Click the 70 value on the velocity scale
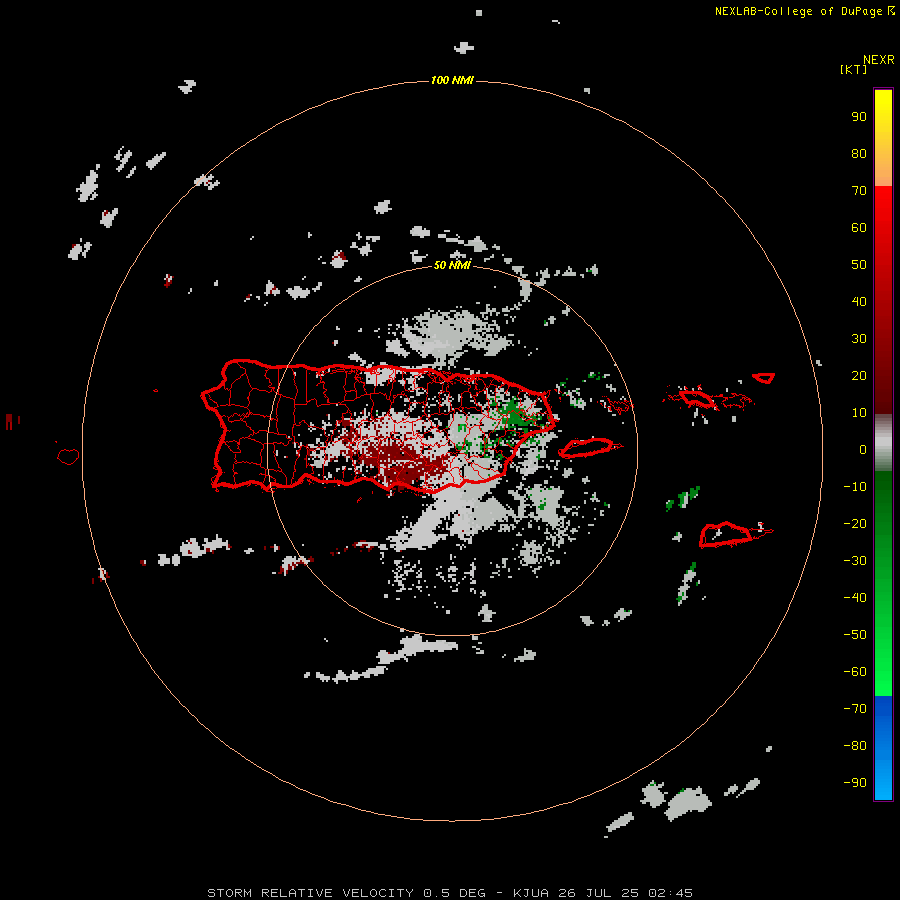Viewport: 900px width, 900px height. [859, 191]
